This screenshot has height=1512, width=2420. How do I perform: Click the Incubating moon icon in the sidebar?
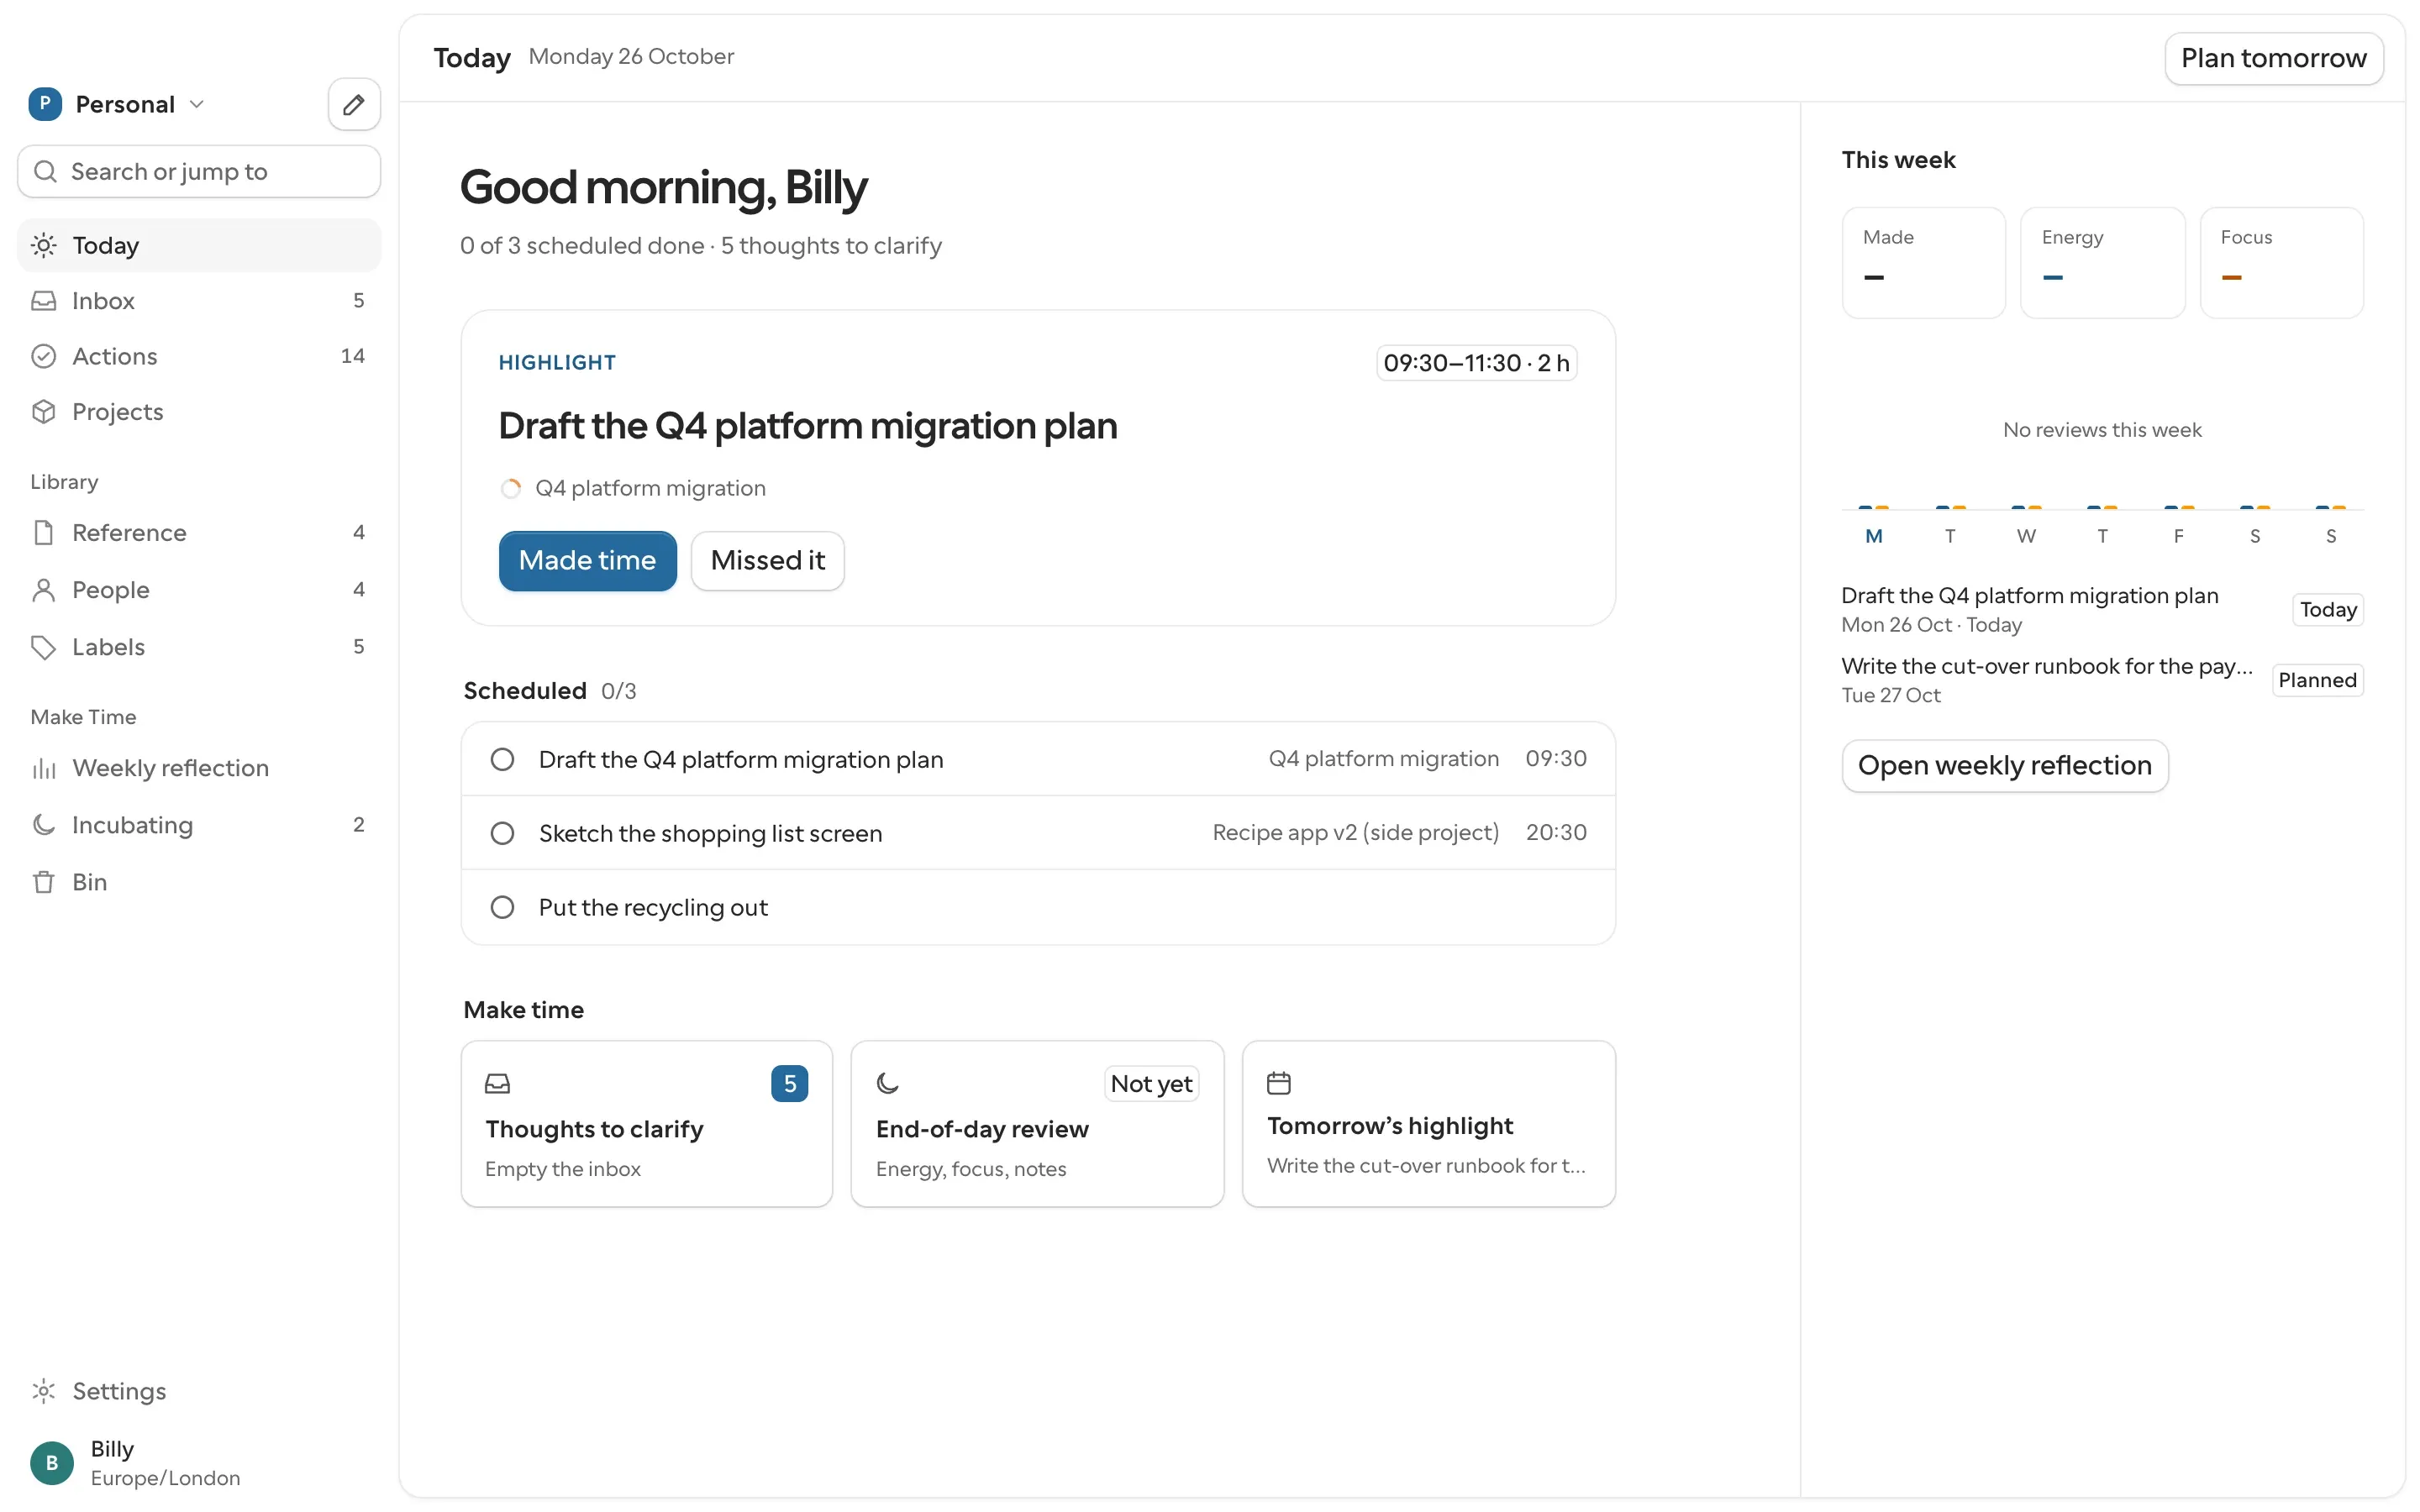44,824
